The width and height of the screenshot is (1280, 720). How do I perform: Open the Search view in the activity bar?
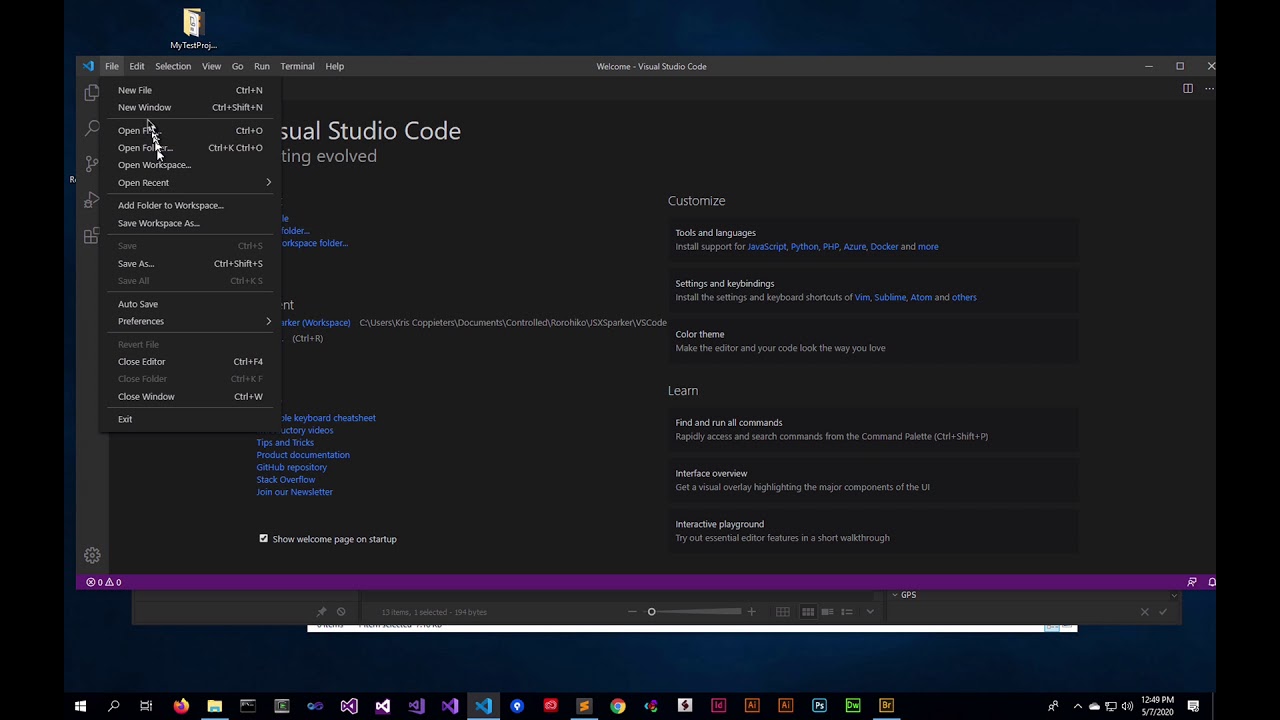(92, 128)
